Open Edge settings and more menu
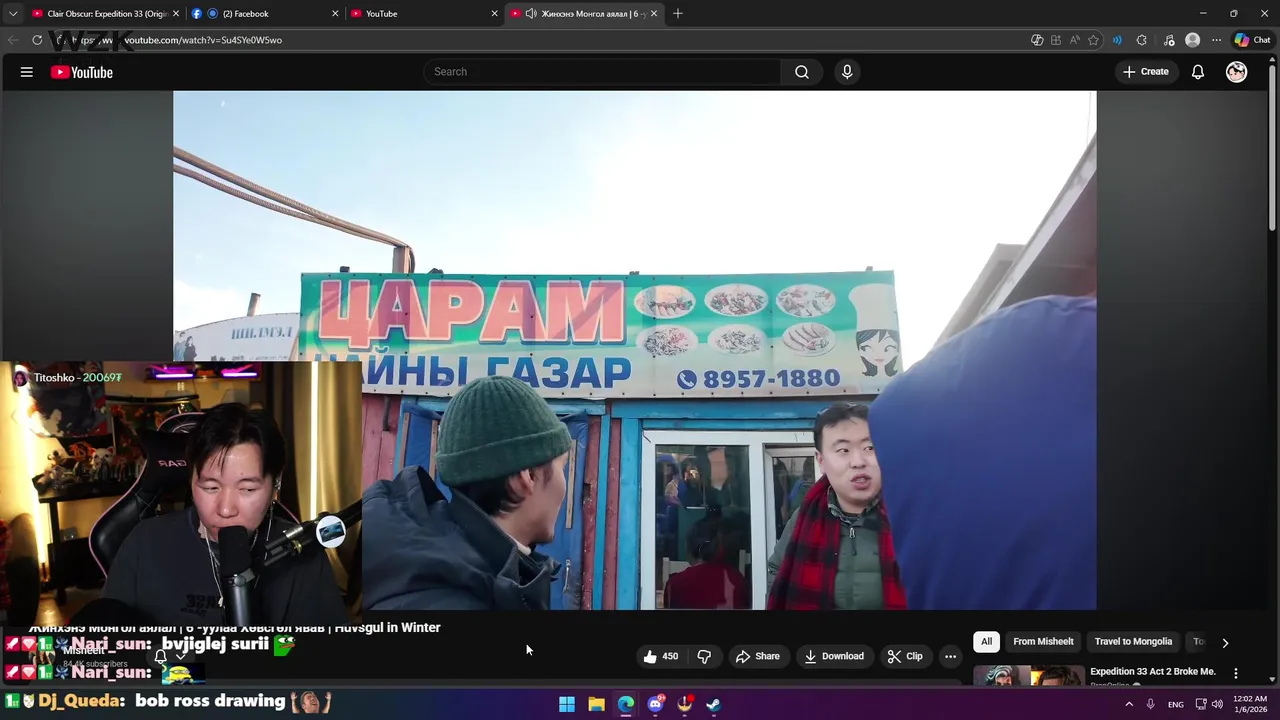1280x720 pixels. pyautogui.click(x=1216, y=40)
